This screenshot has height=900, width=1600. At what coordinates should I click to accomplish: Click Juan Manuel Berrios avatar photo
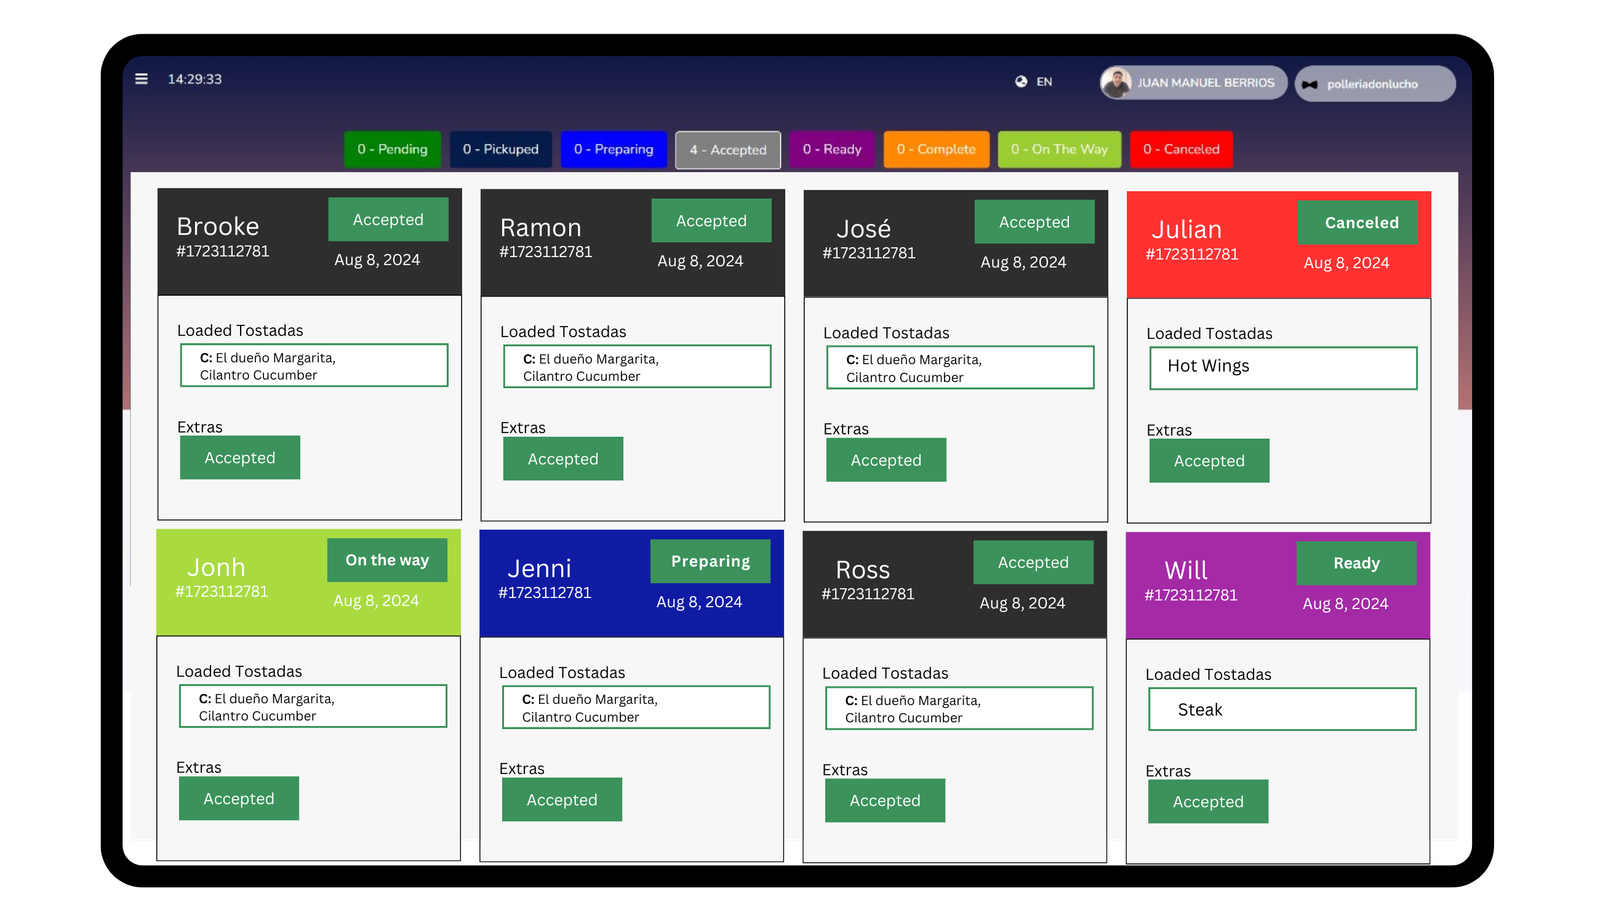(x=1116, y=83)
